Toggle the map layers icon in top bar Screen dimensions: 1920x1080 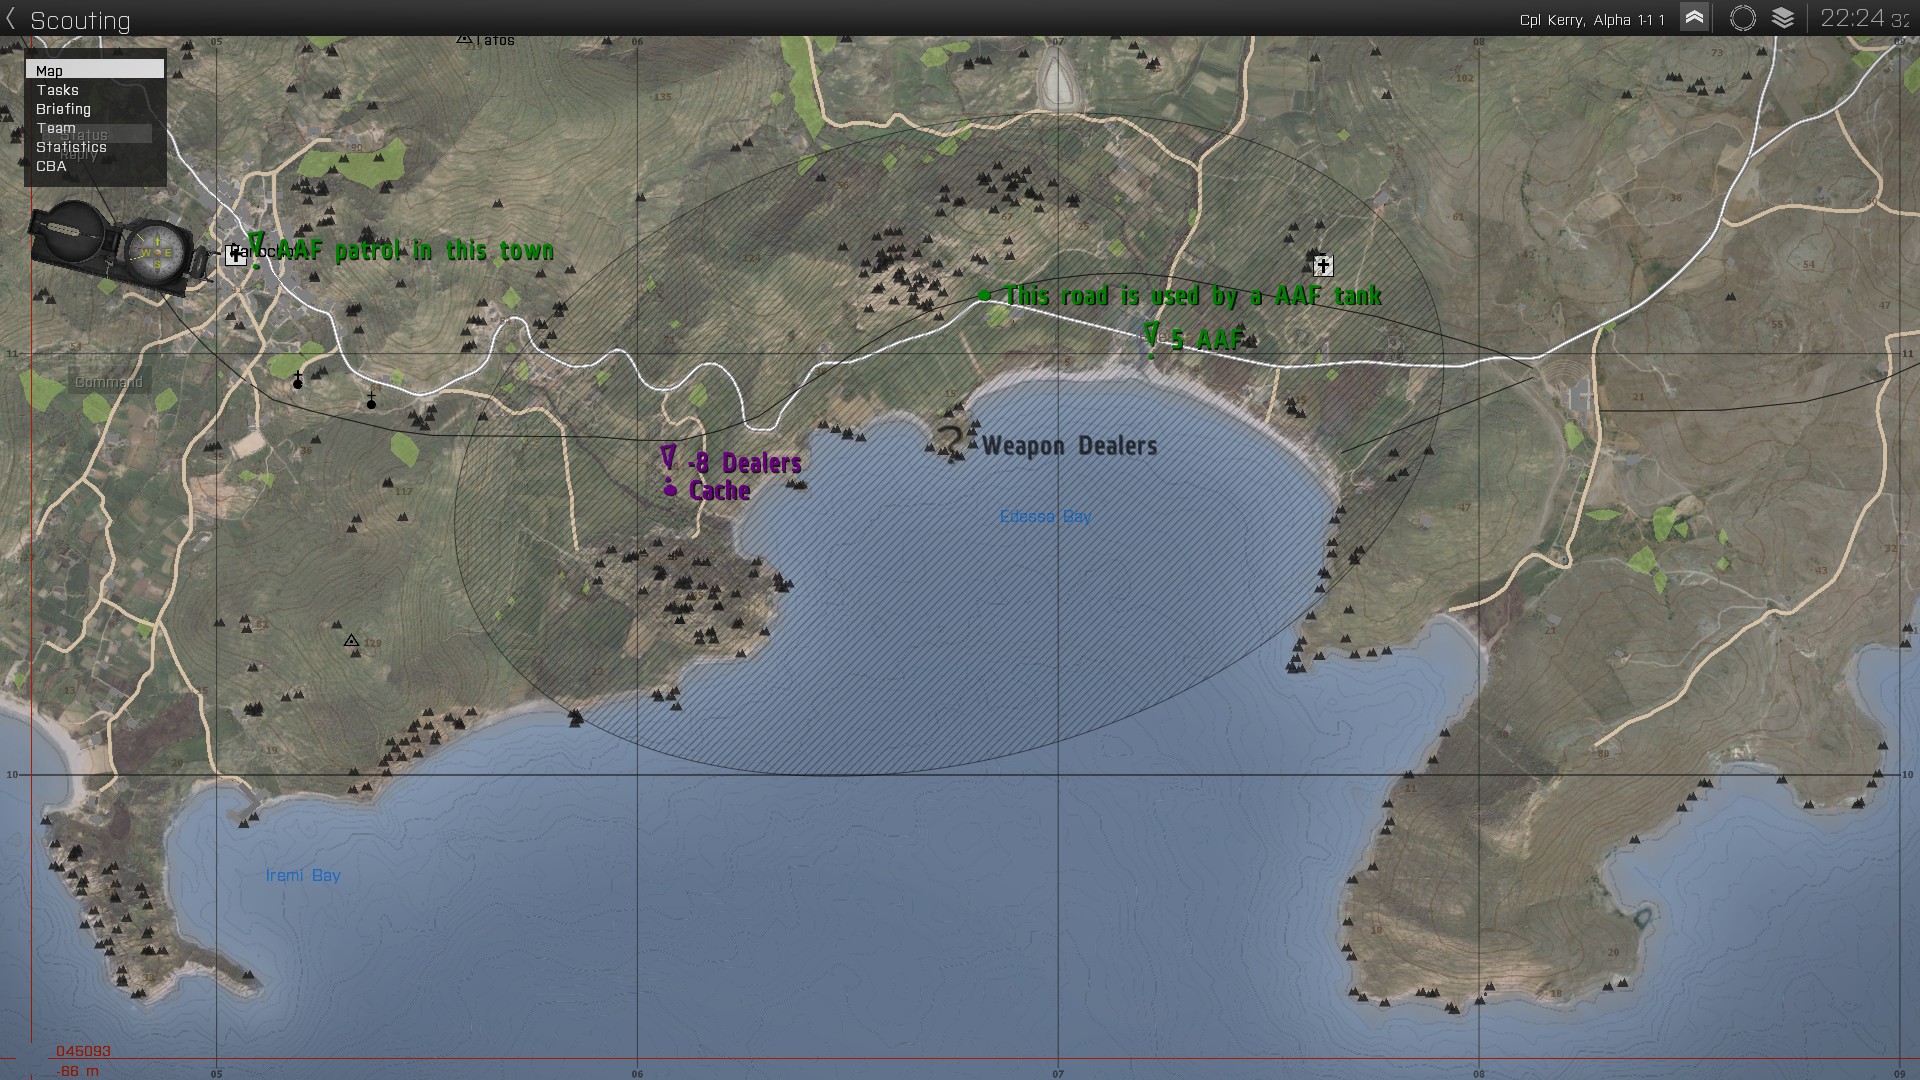click(x=1783, y=18)
